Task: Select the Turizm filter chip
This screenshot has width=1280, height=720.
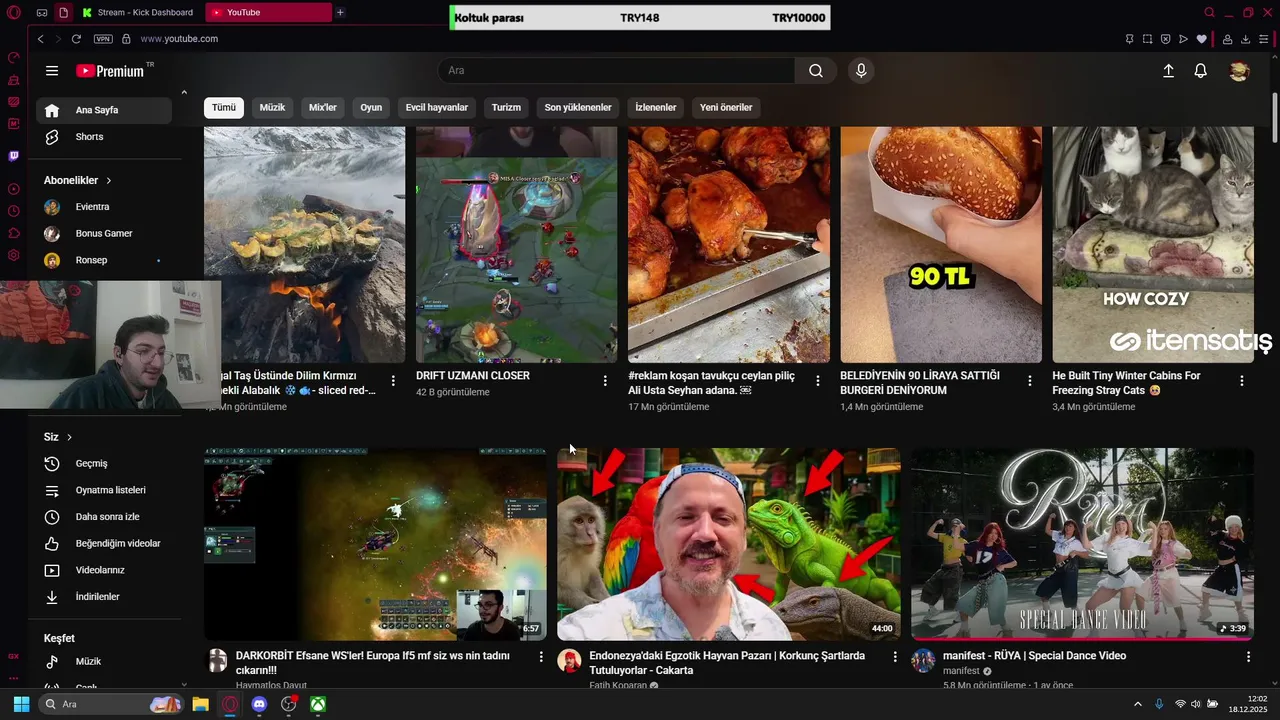Action: point(506,107)
